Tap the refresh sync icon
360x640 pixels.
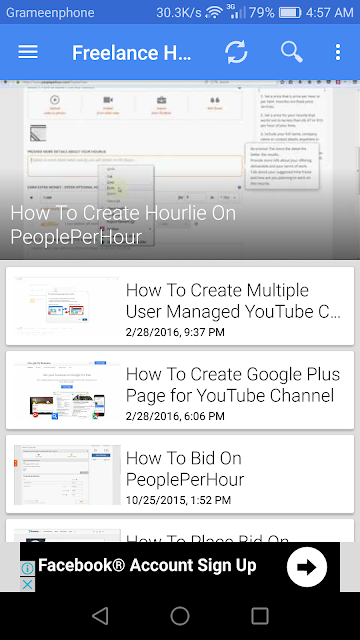point(236,52)
